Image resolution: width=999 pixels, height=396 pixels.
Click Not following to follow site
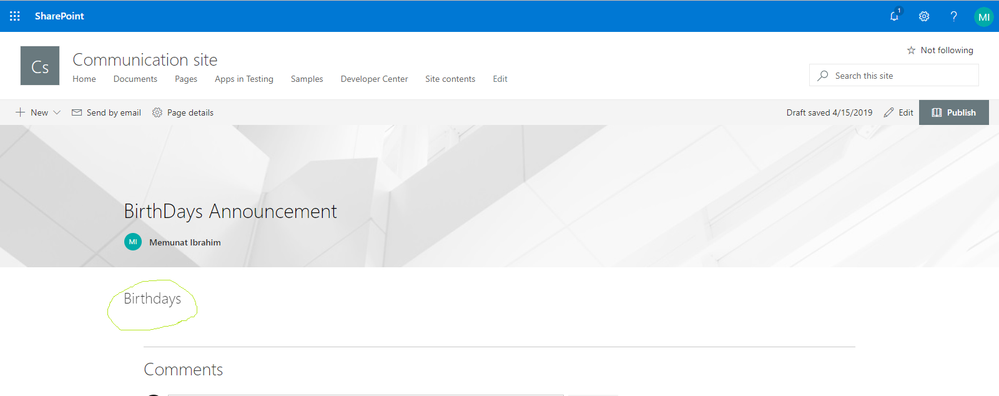pyautogui.click(x=947, y=50)
